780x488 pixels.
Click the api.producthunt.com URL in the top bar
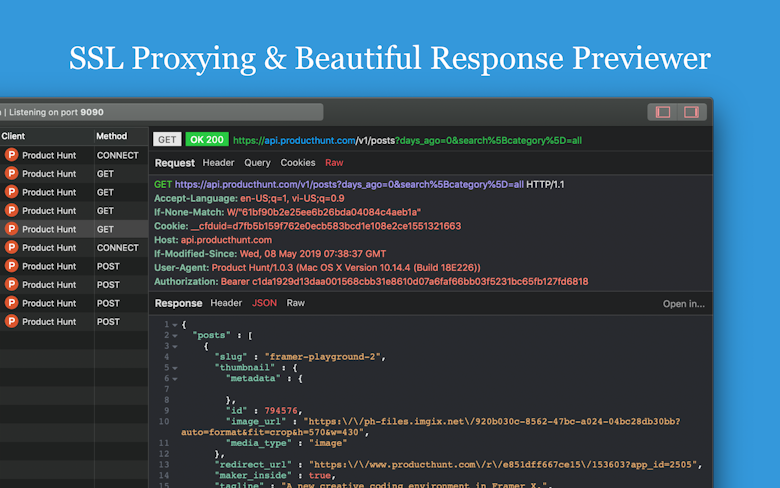[x=407, y=140]
